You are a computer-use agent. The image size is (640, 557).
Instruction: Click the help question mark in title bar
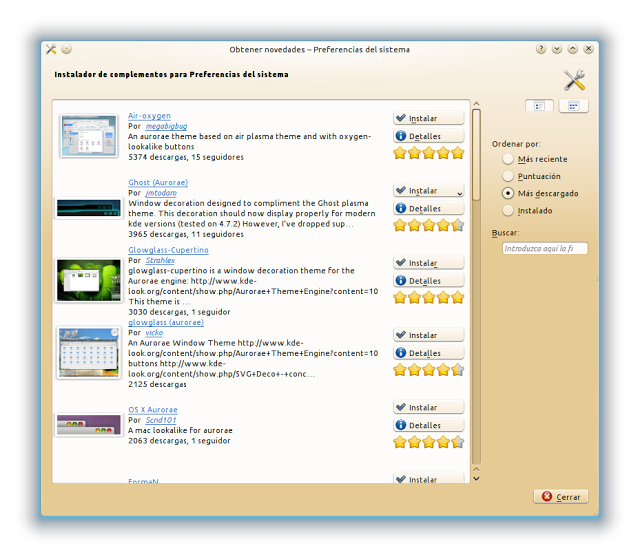click(540, 49)
